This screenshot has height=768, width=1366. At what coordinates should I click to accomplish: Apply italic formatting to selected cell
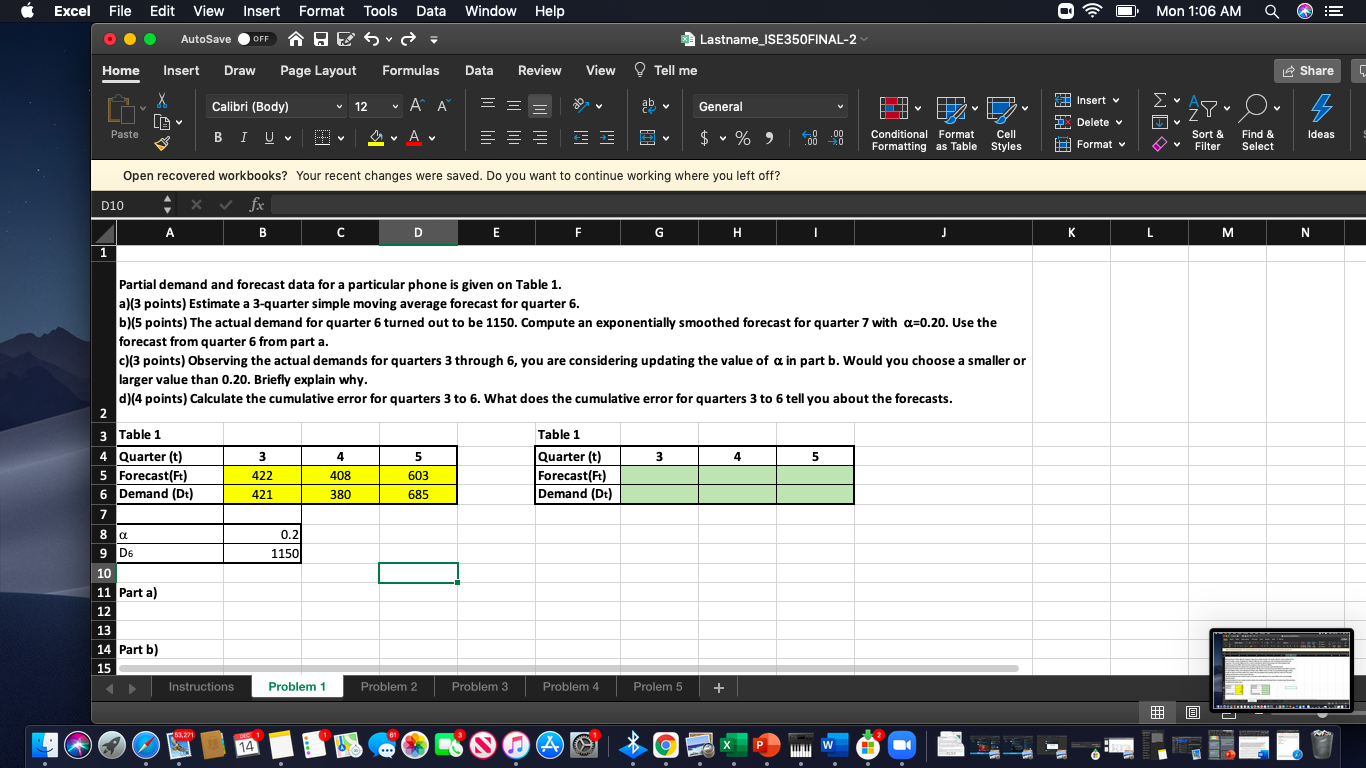pyautogui.click(x=244, y=137)
